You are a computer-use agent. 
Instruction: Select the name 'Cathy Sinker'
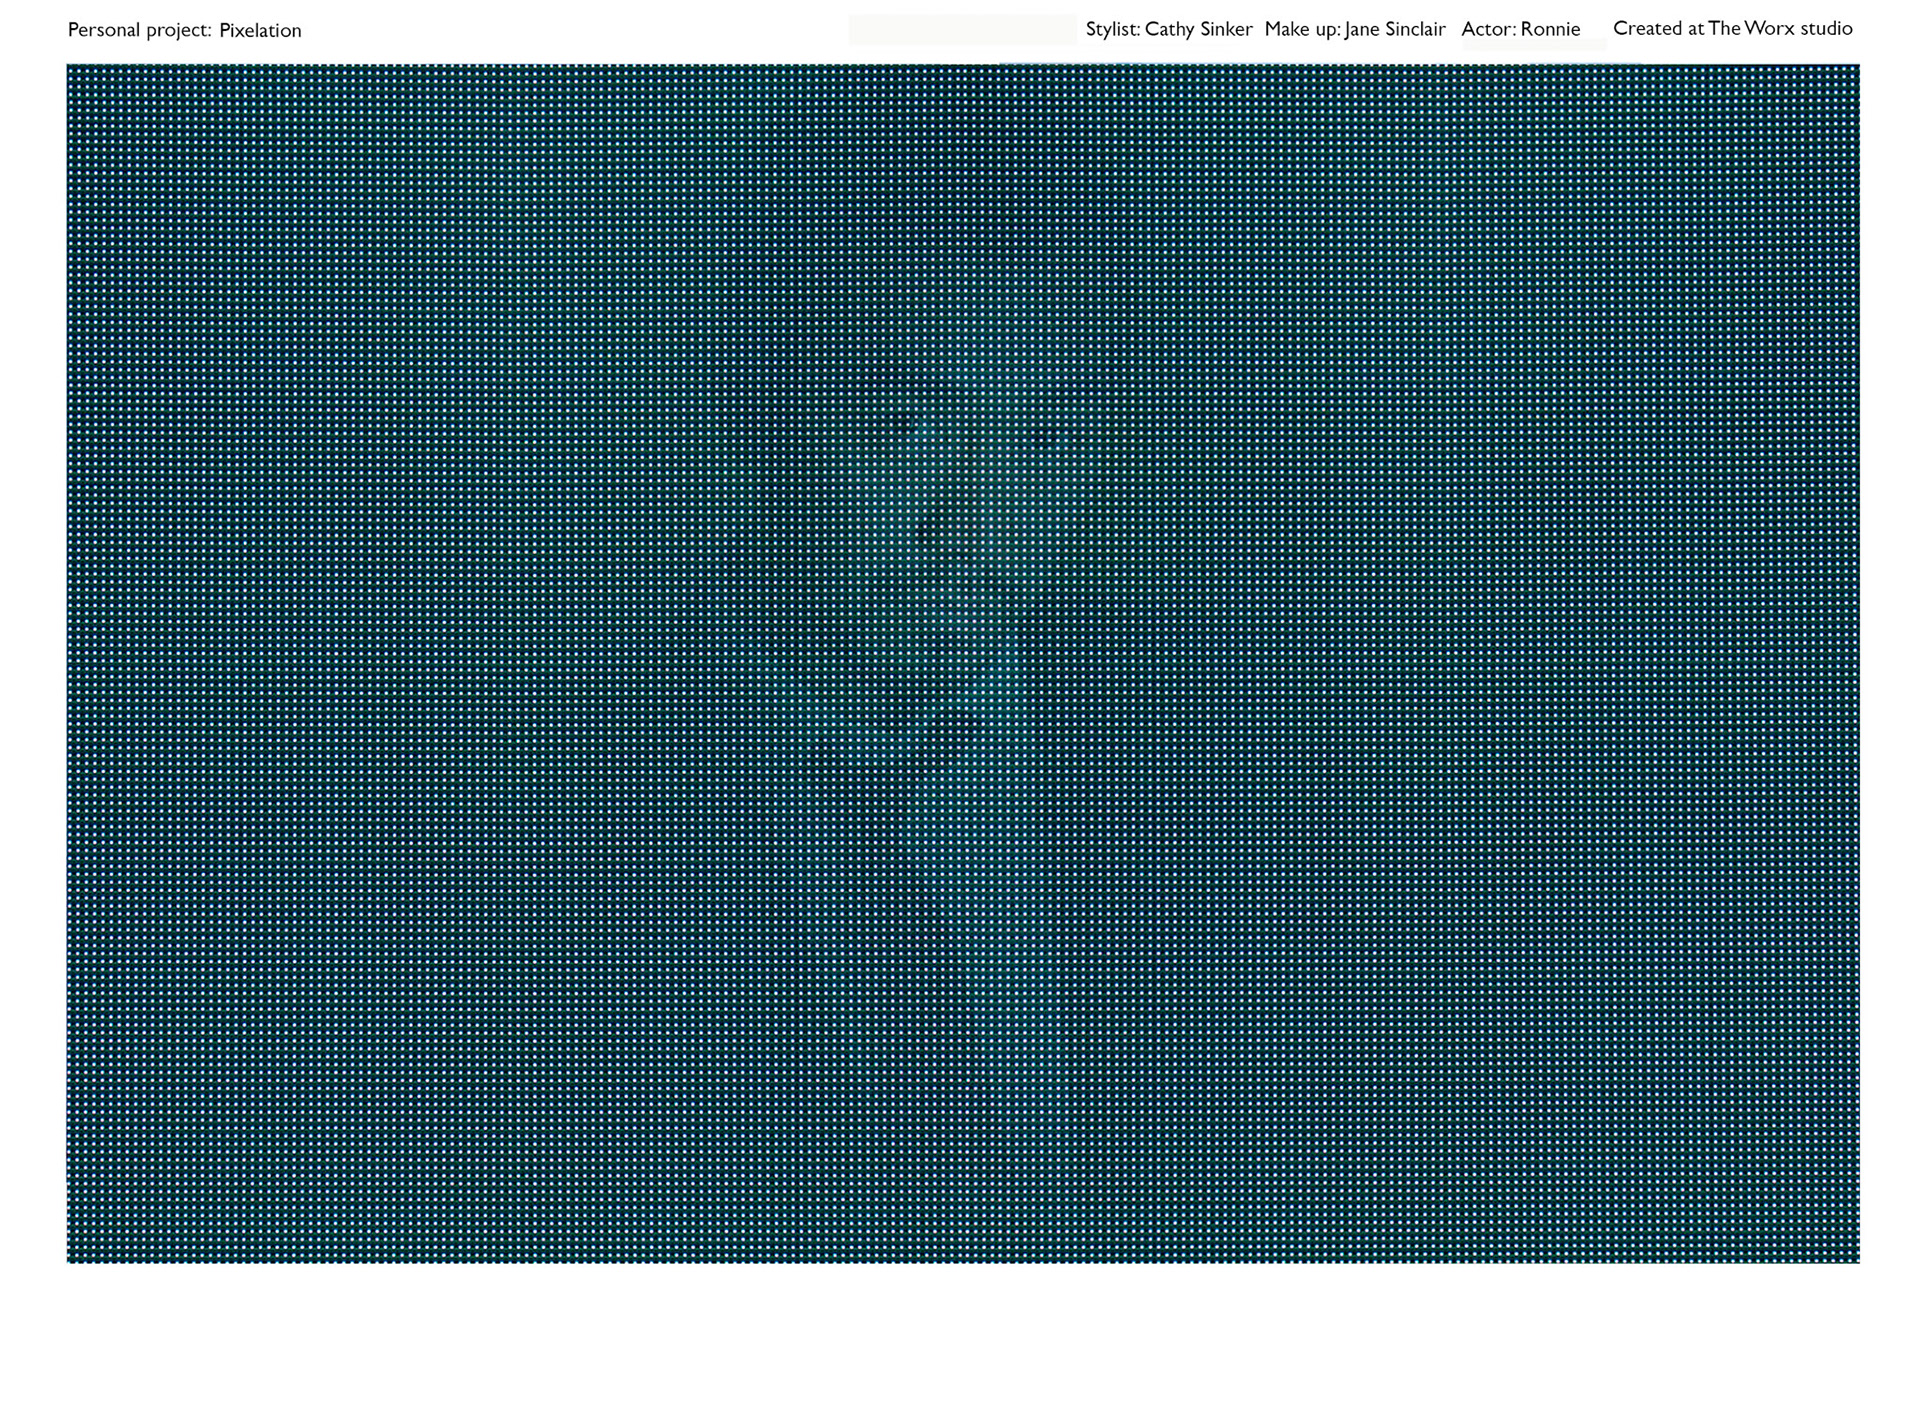1198,29
